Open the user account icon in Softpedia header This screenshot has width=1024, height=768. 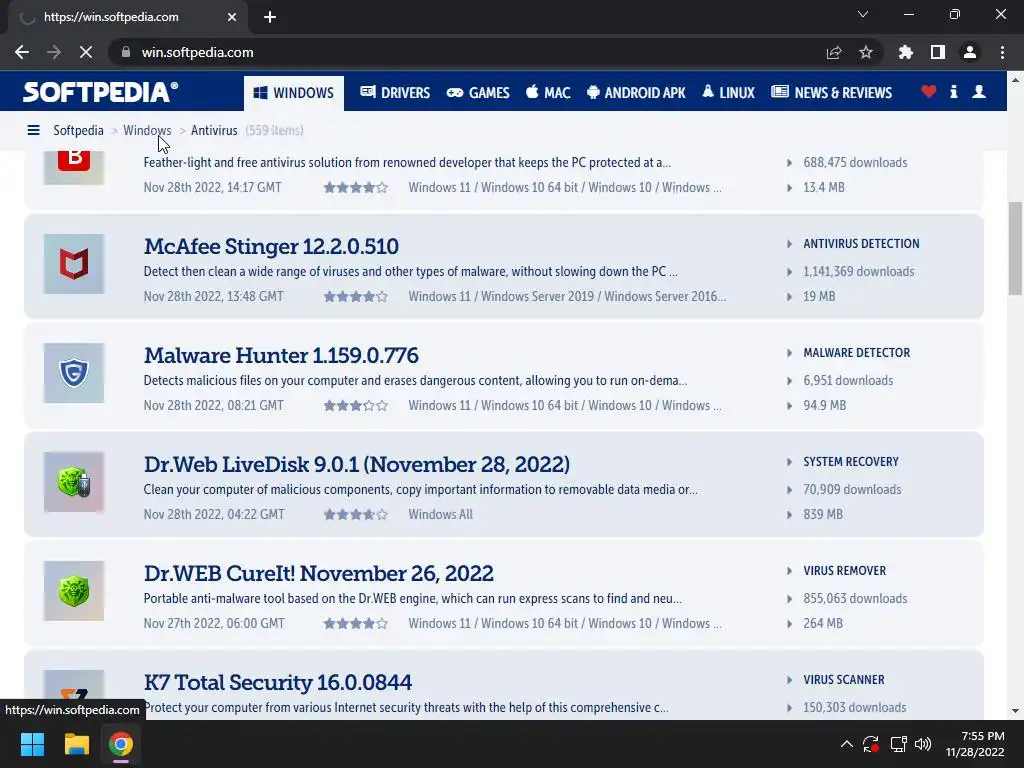(x=978, y=91)
